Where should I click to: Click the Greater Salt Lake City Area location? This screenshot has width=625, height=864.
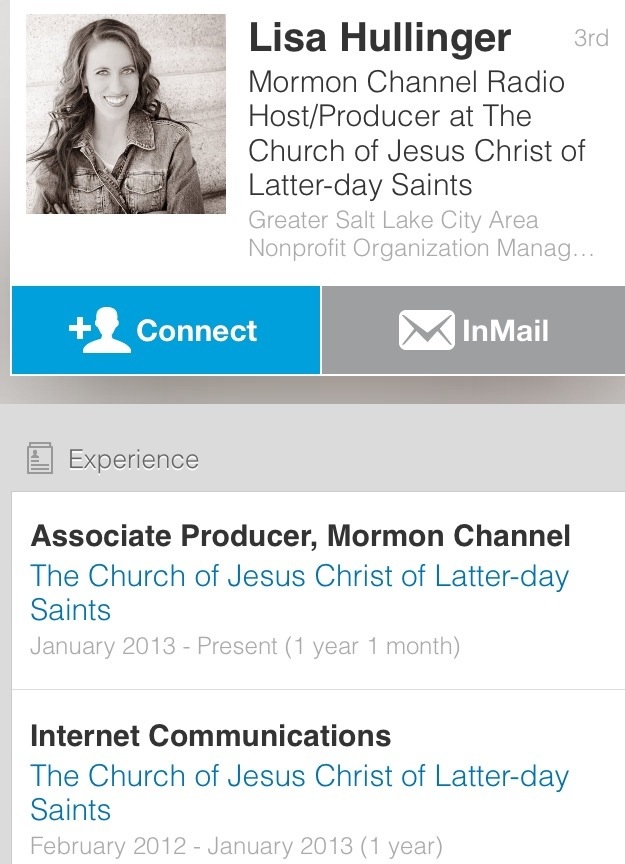[393, 220]
